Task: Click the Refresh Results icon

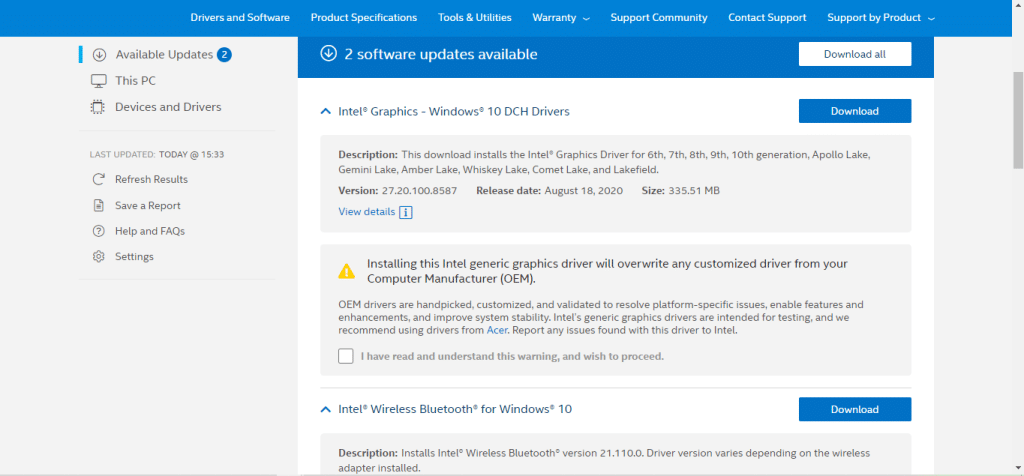Action: (98, 179)
